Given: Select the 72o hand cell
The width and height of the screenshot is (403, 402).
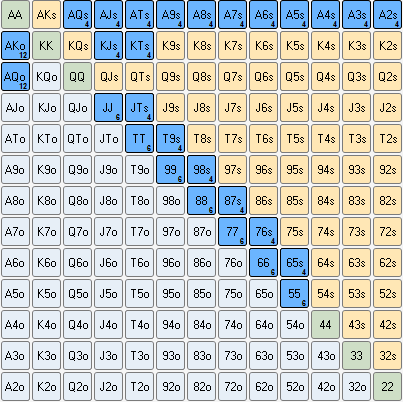Looking at the screenshot, I should pos(233,387).
